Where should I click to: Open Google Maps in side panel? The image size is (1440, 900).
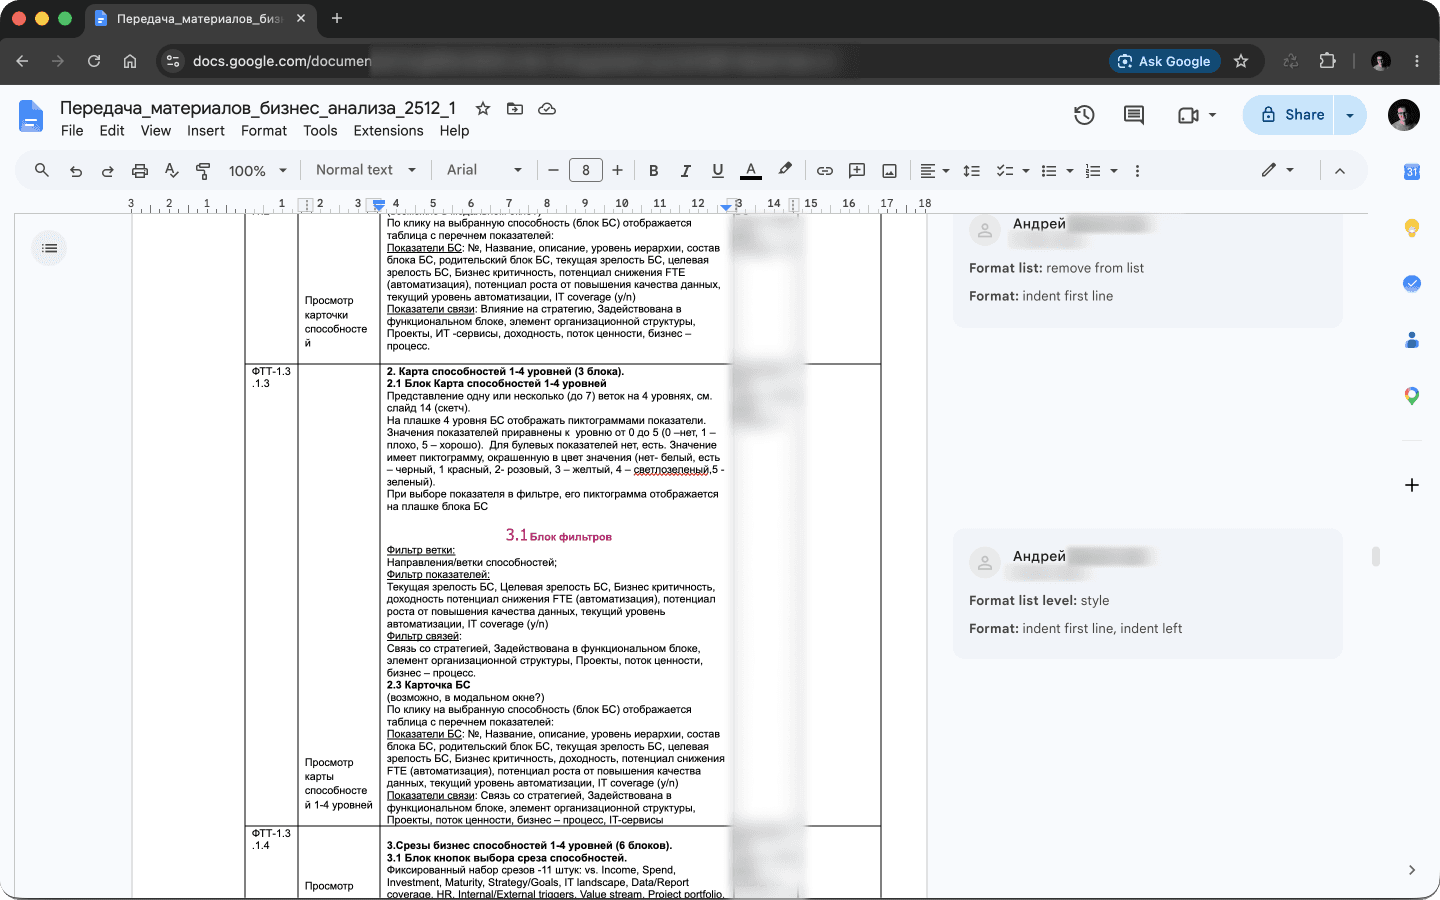click(x=1412, y=396)
